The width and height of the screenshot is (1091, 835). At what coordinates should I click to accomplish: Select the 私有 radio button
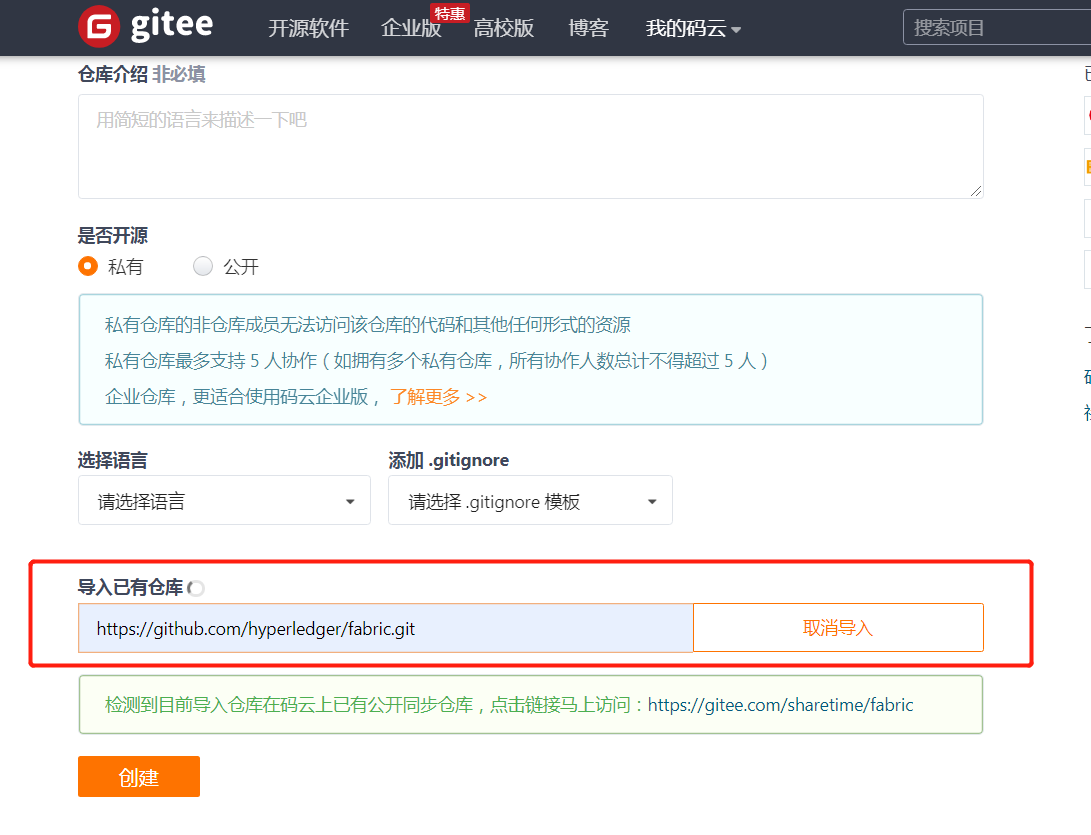click(88, 267)
